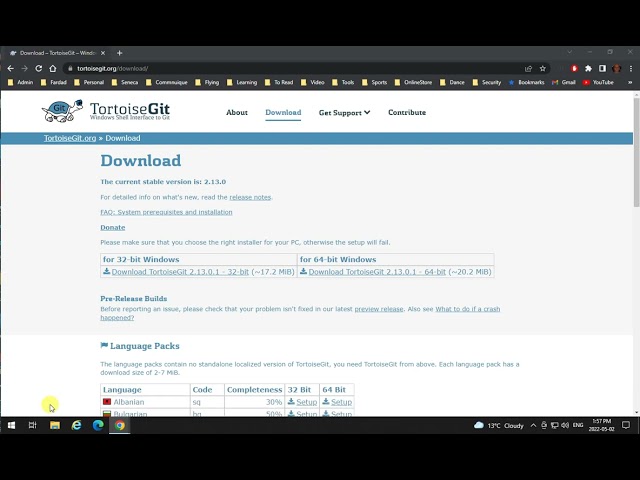Image resolution: width=640 pixels, height=480 pixels.
Task: Open the Learning bookmarks folder
Action: pyautogui.click(x=242, y=82)
